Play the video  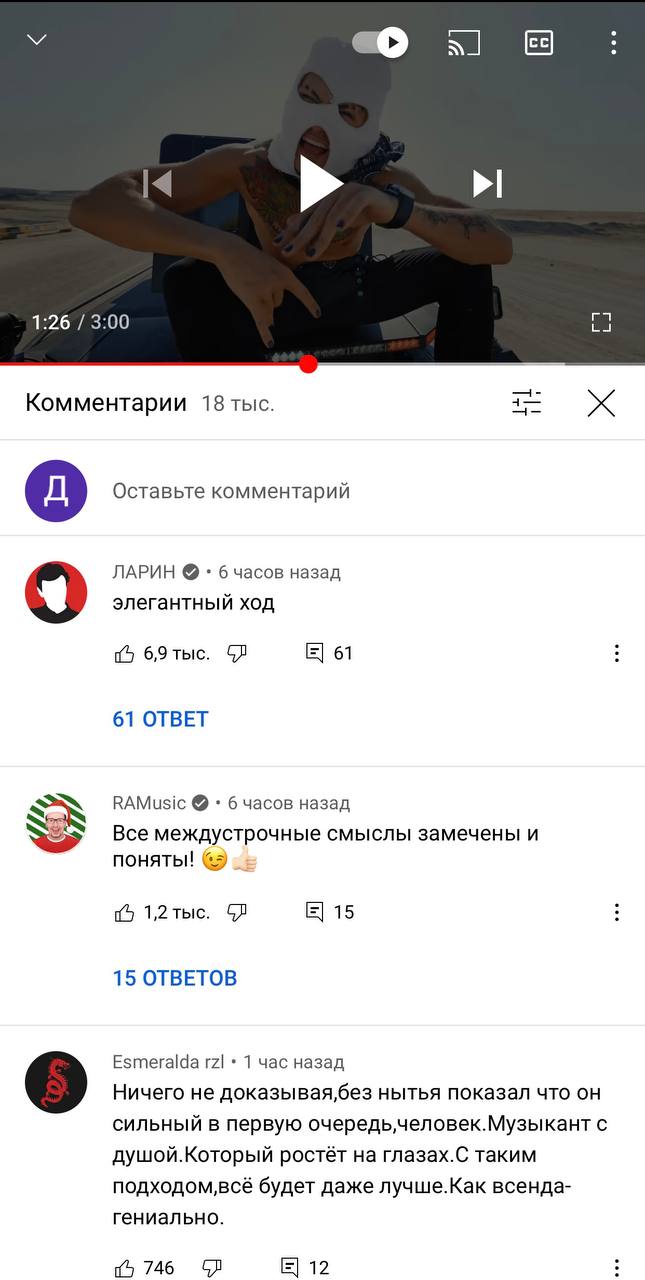321,184
